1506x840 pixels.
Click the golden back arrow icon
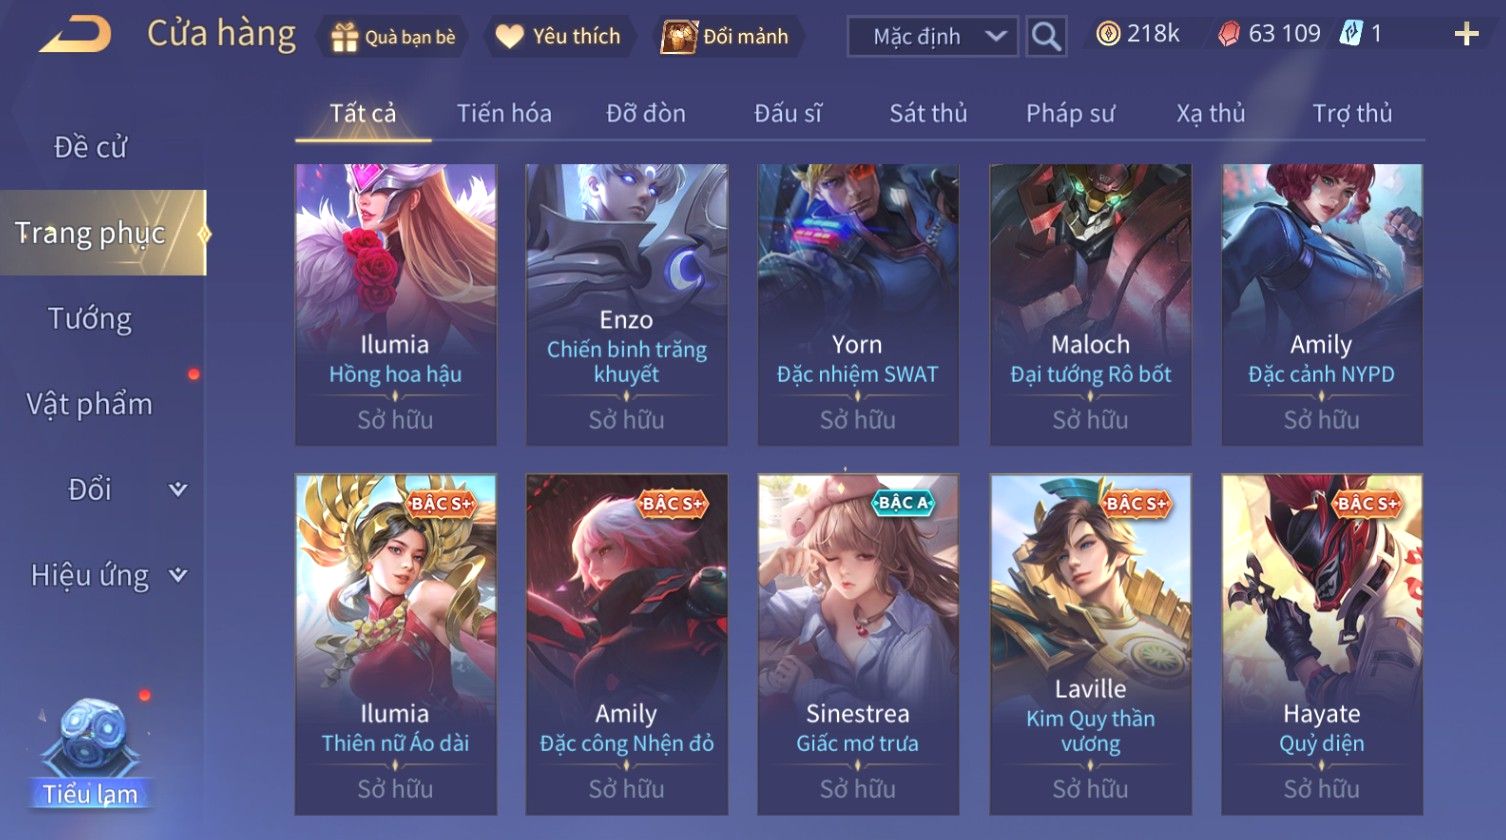coord(75,35)
